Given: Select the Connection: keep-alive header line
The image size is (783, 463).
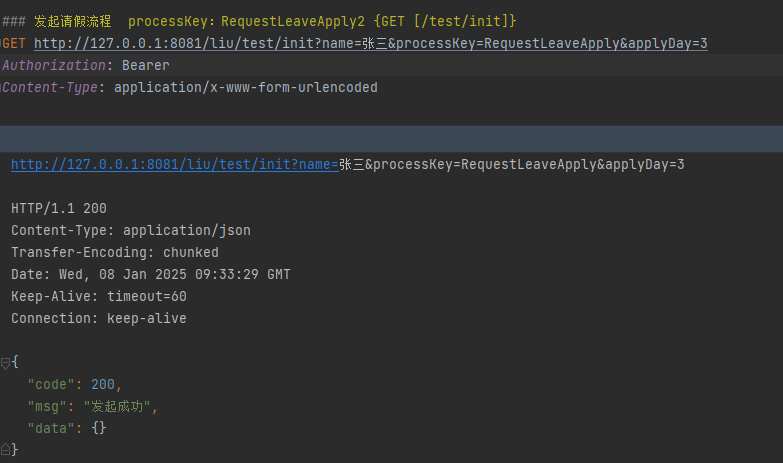Looking at the screenshot, I should pos(99,318).
